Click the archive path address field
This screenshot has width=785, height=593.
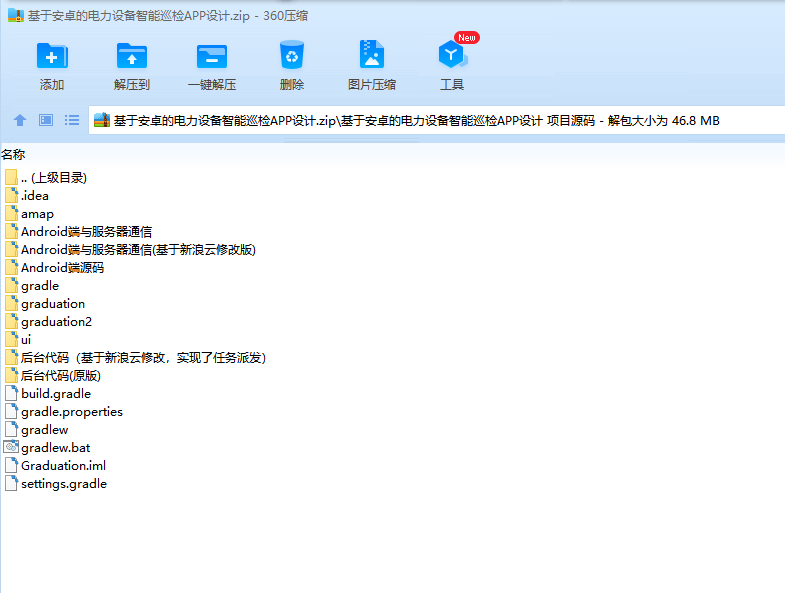click(437, 120)
